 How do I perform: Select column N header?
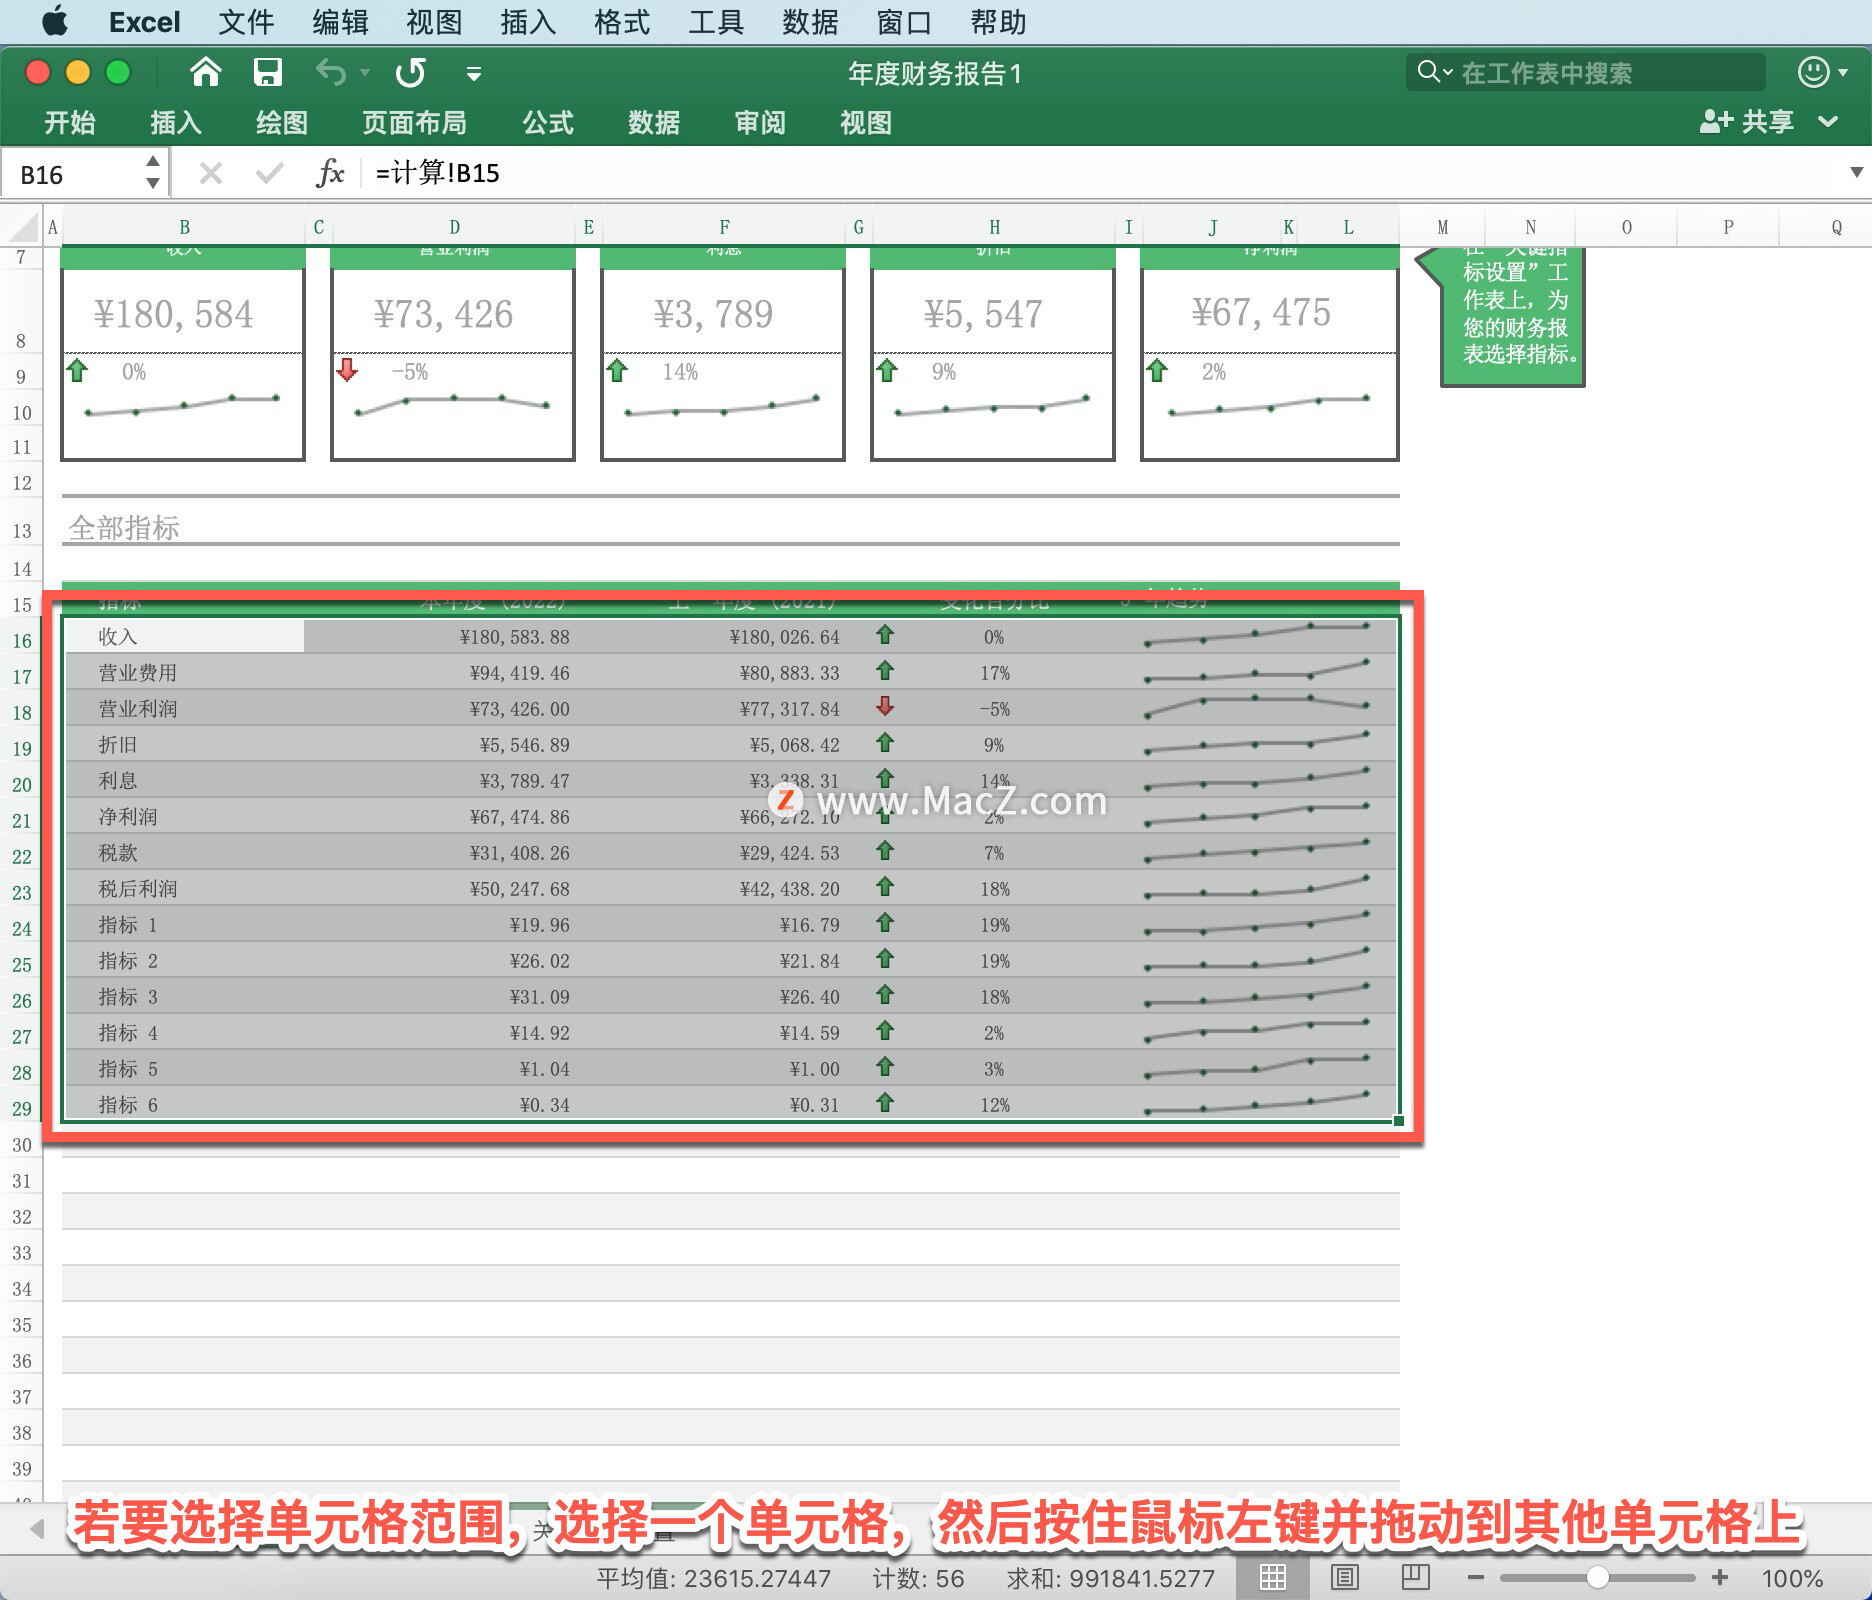click(1530, 227)
